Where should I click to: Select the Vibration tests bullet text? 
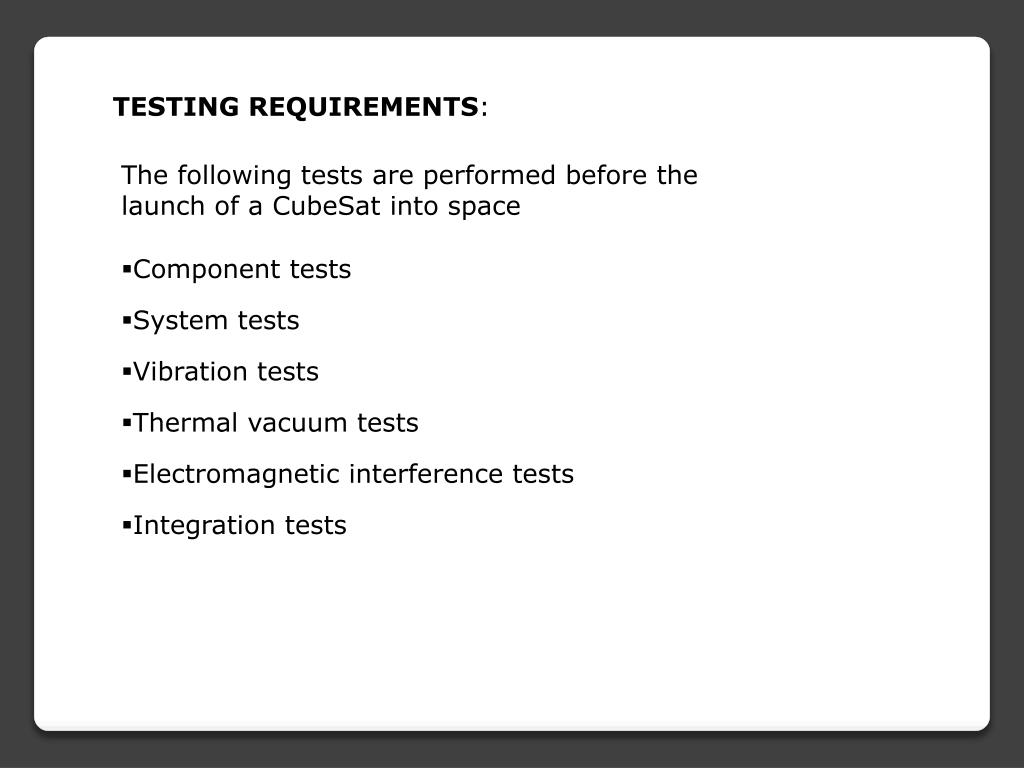click(x=226, y=372)
